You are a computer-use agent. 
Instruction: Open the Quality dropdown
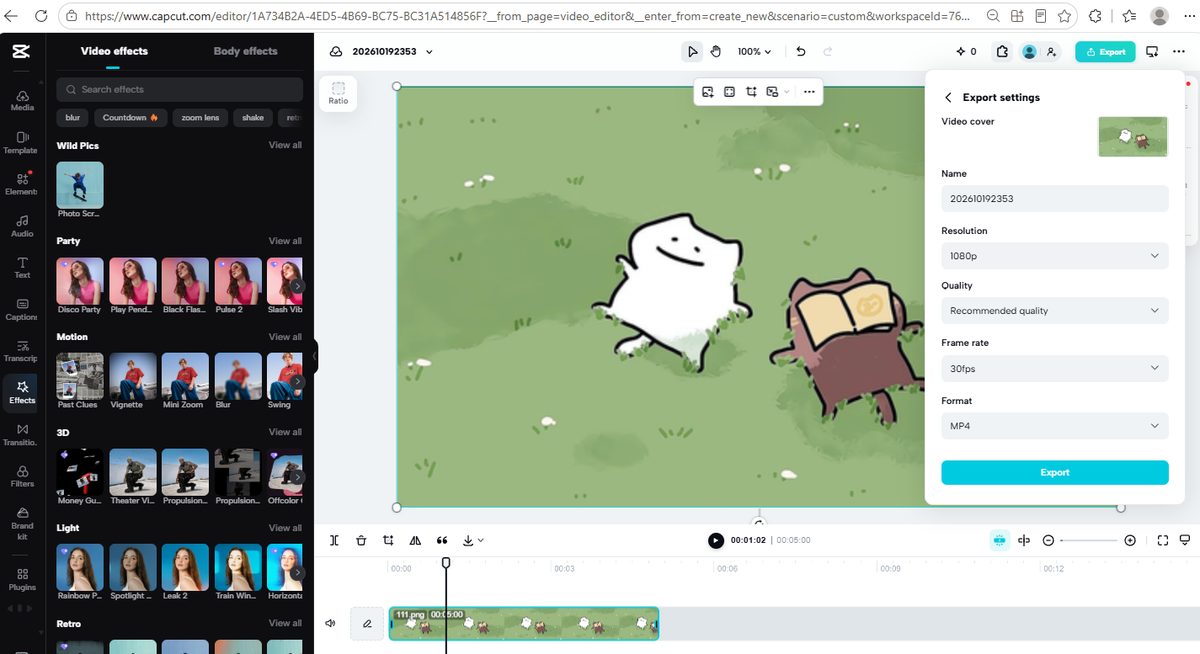tap(1055, 311)
